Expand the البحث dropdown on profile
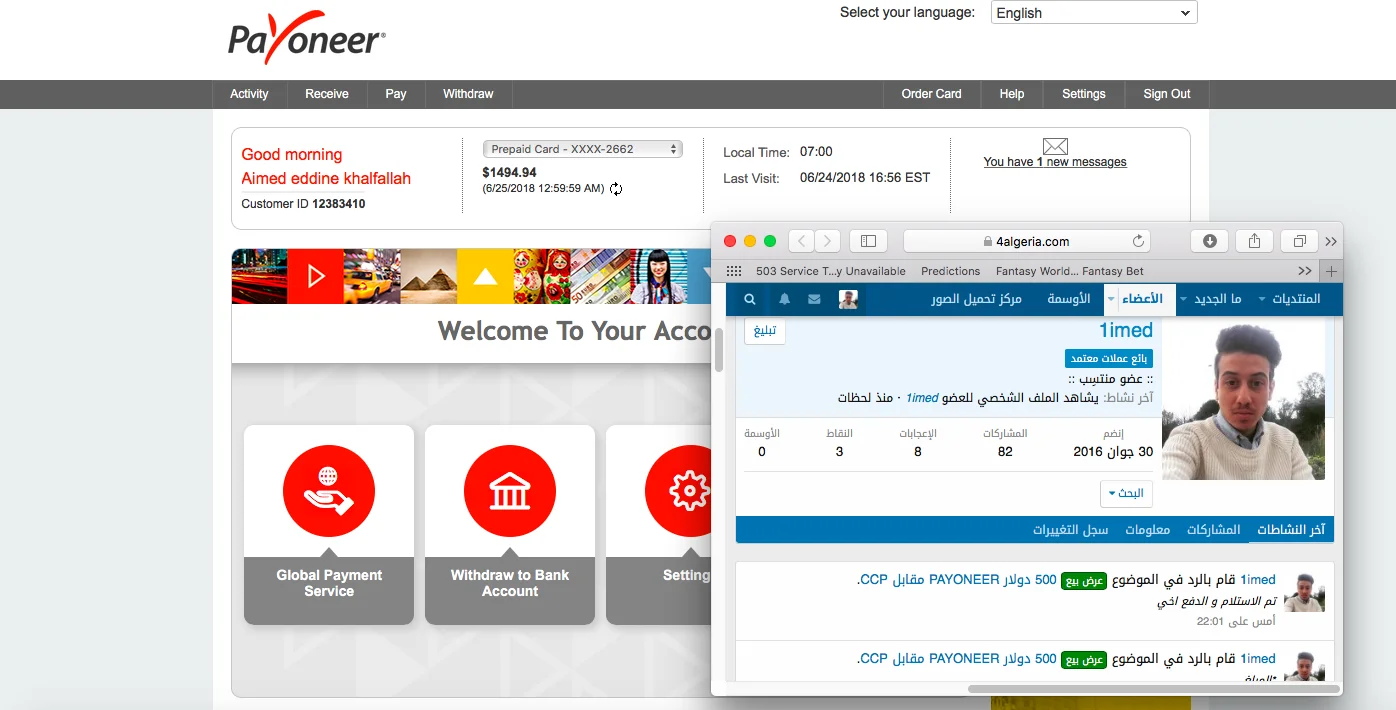The image size is (1396, 710). (1125, 493)
